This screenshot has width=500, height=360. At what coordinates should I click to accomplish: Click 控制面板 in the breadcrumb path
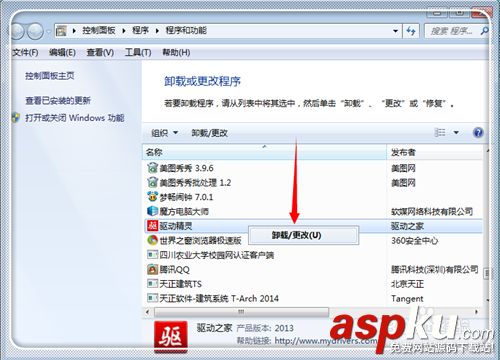99,31
